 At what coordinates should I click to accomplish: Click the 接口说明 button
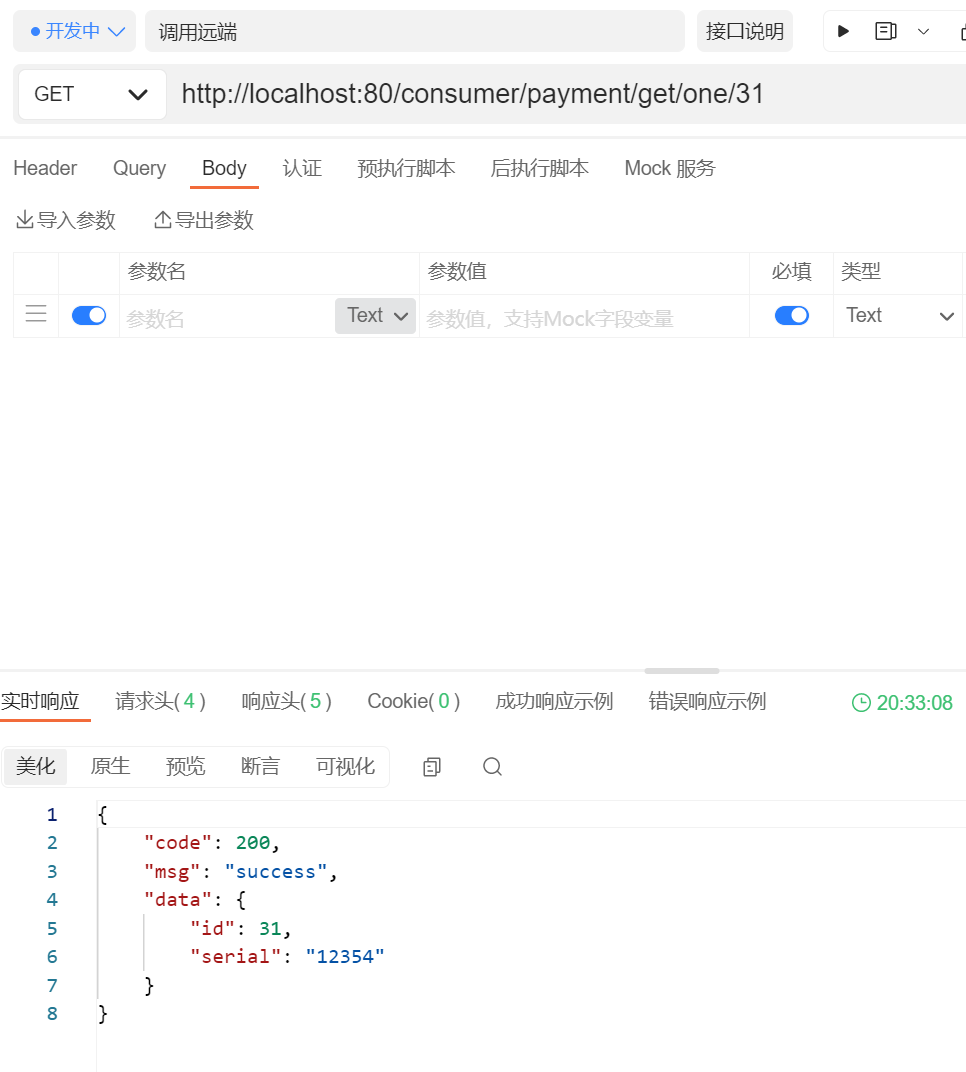pyautogui.click(x=744, y=31)
